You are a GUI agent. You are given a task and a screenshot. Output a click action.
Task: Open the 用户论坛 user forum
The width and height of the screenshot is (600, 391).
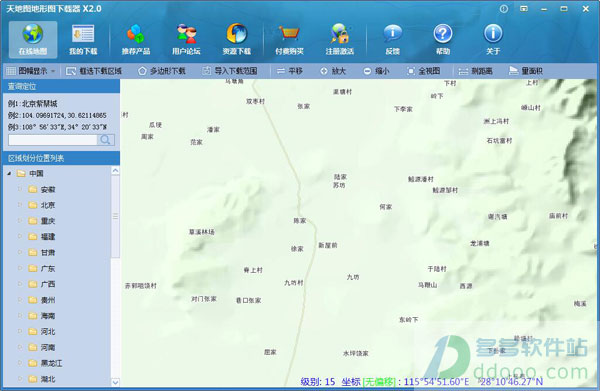pos(186,39)
